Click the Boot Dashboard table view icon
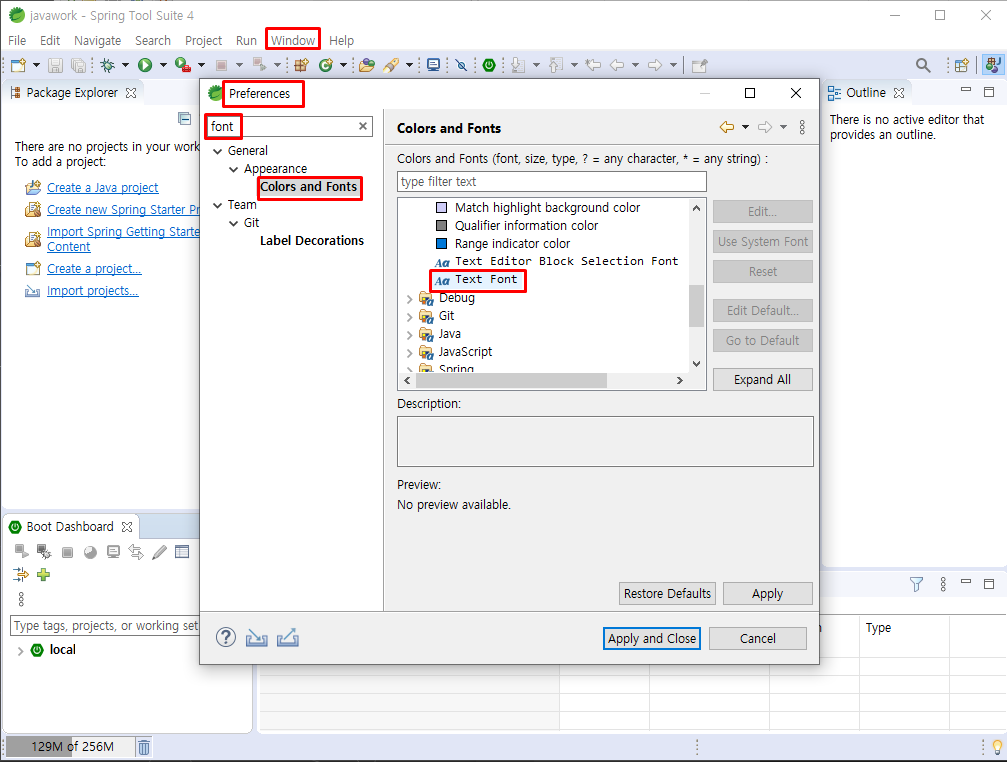The image size is (1007, 762). pyautogui.click(x=182, y=552)
